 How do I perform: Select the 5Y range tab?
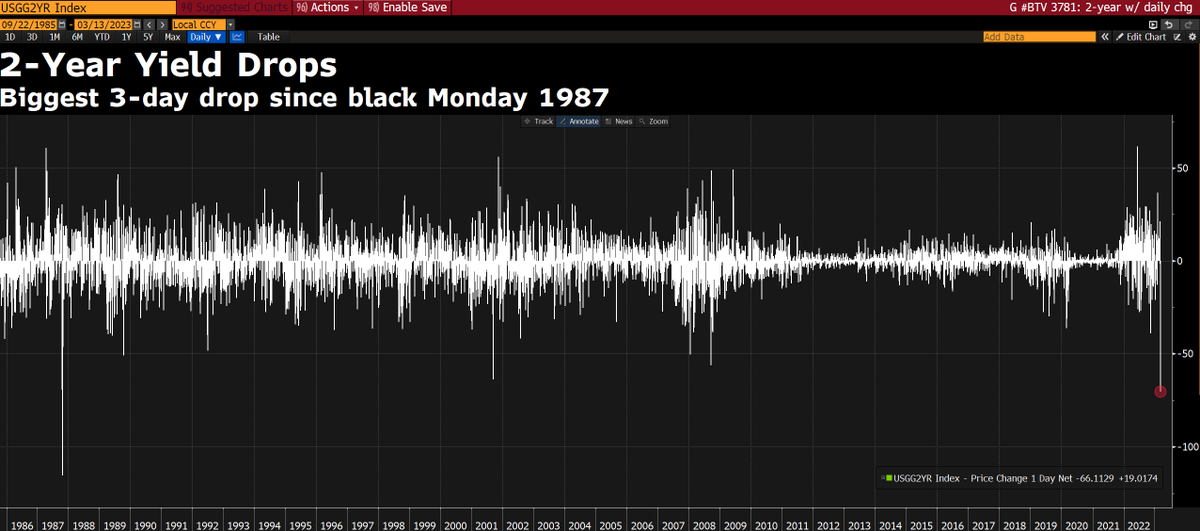148,37
